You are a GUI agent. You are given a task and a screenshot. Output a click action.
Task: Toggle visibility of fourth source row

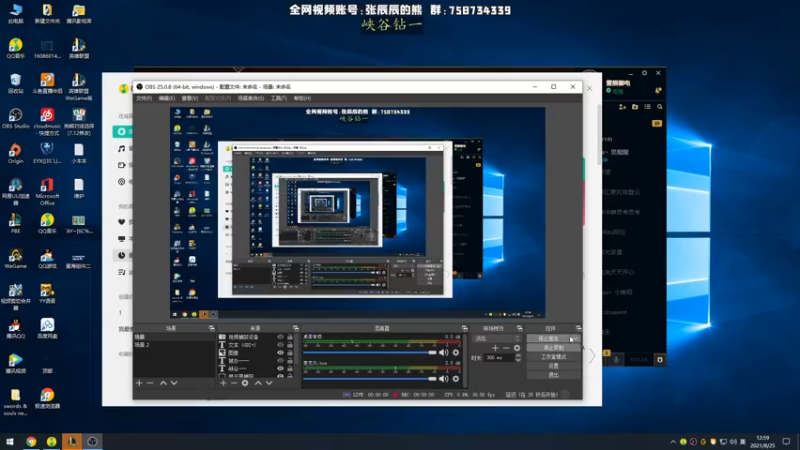point(280,360)
